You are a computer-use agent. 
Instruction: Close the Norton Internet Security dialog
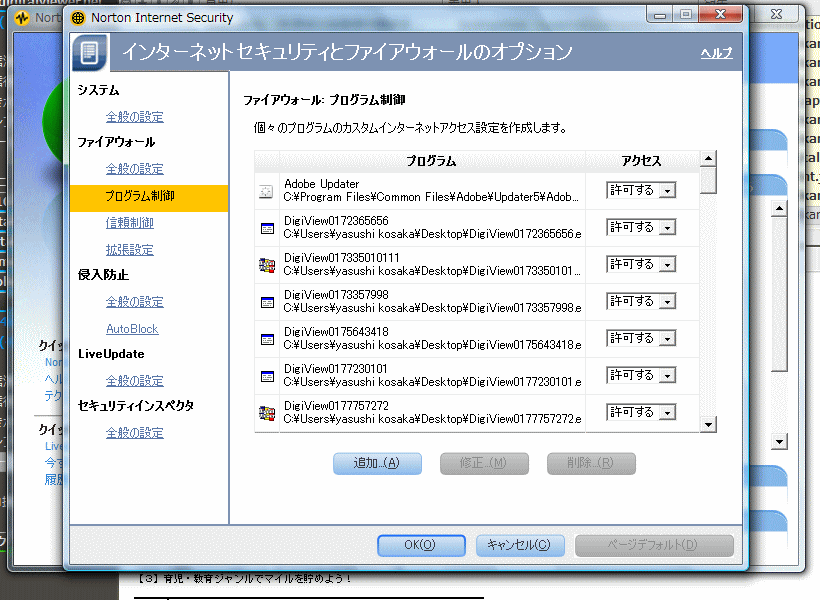[721, 15]
